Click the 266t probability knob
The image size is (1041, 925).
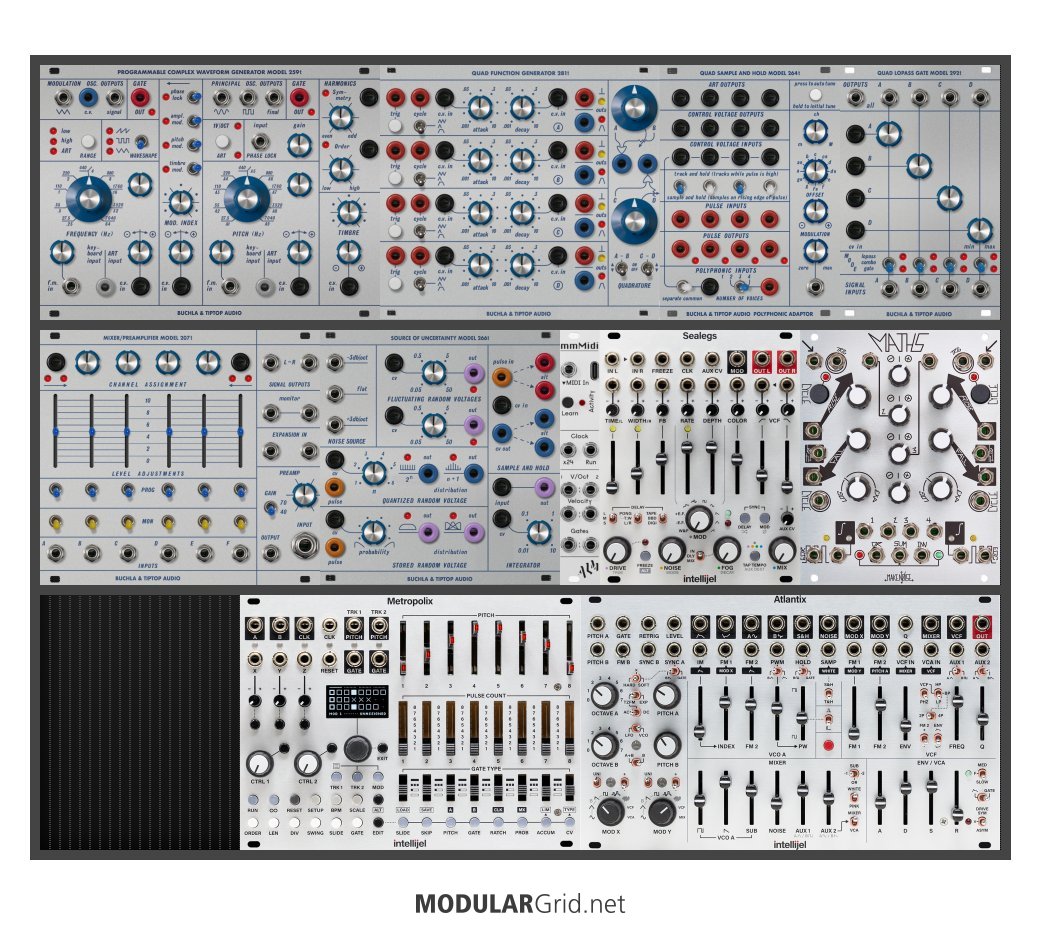[x=373, y=532]
